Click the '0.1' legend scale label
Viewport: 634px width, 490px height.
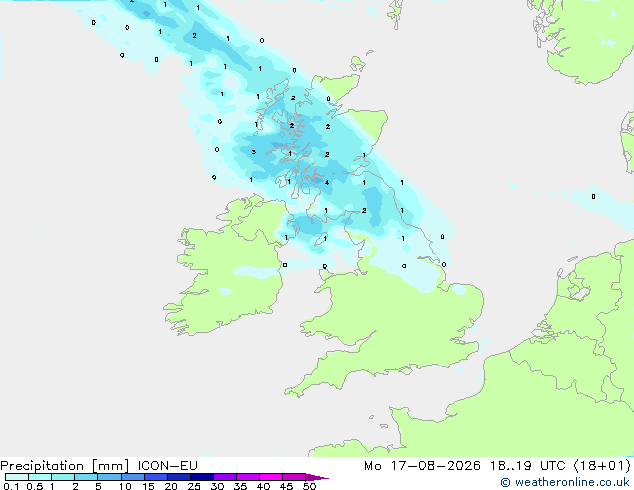pyautogui.click(x=11, y=486)
